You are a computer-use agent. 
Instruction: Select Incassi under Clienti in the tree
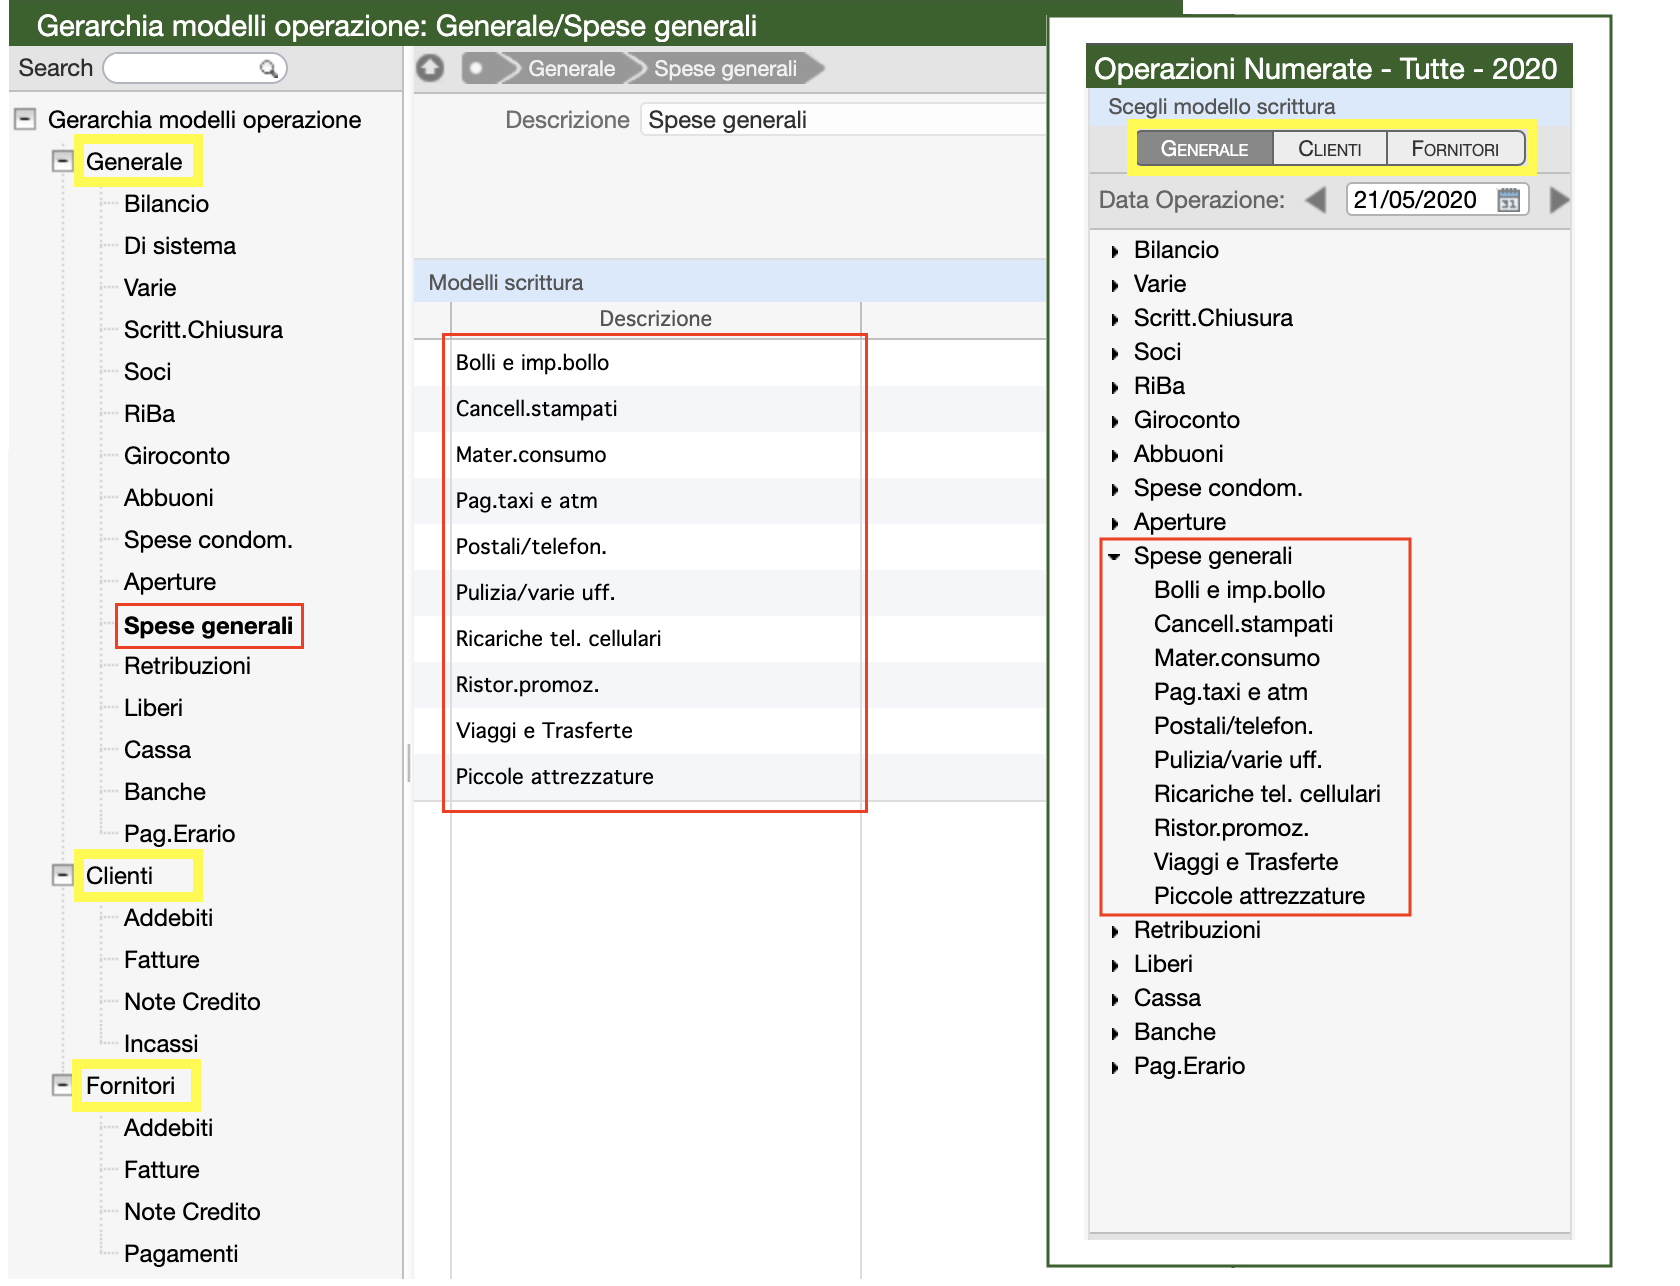161,1043
